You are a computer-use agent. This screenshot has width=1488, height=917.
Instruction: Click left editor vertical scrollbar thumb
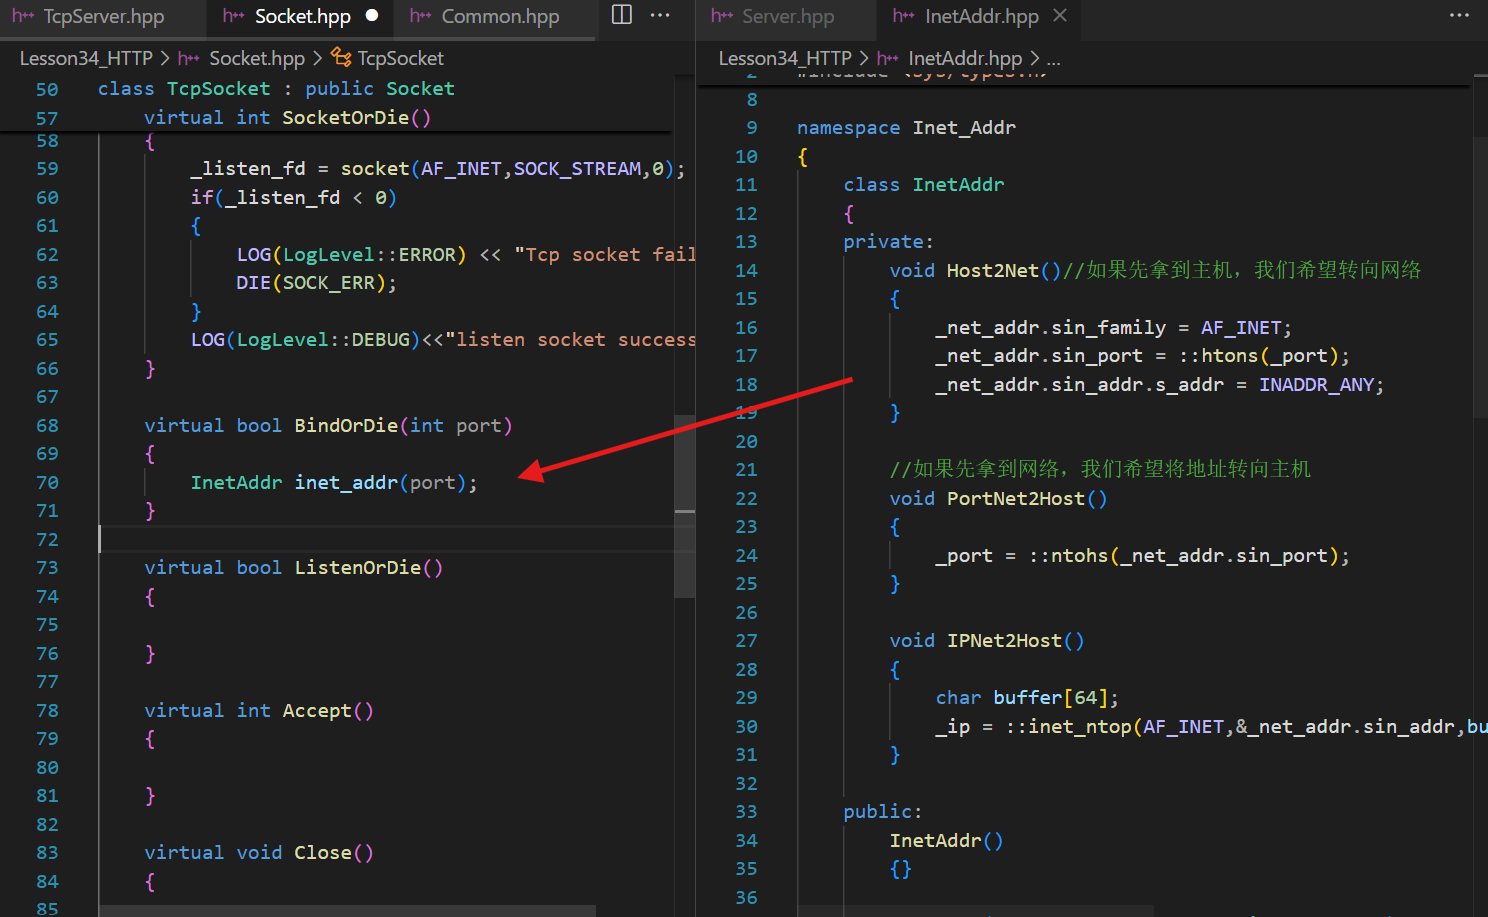[x=684, y=505]
